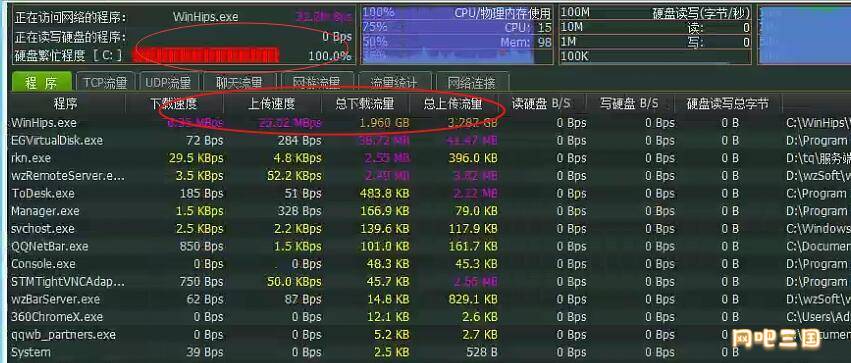Click the 483.8 KB total download value
Screen dimensions: 851x363
384,193
